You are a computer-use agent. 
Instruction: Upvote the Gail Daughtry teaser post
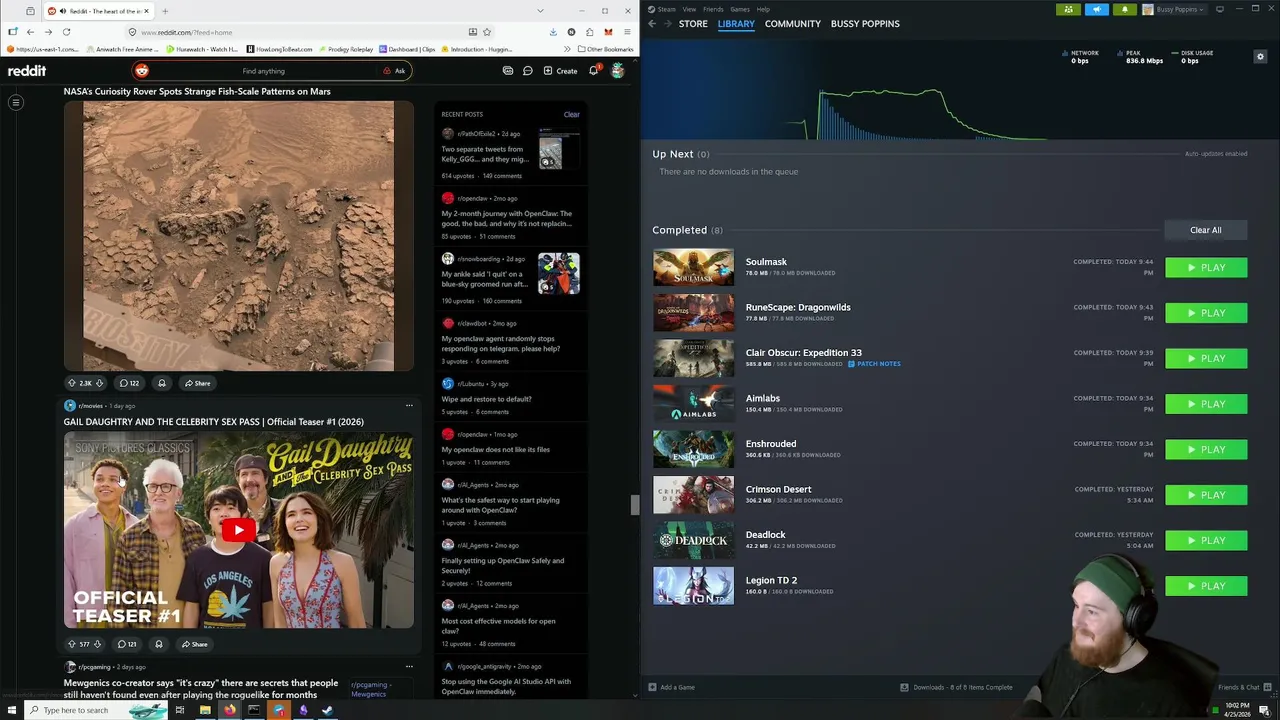(72, 644)
